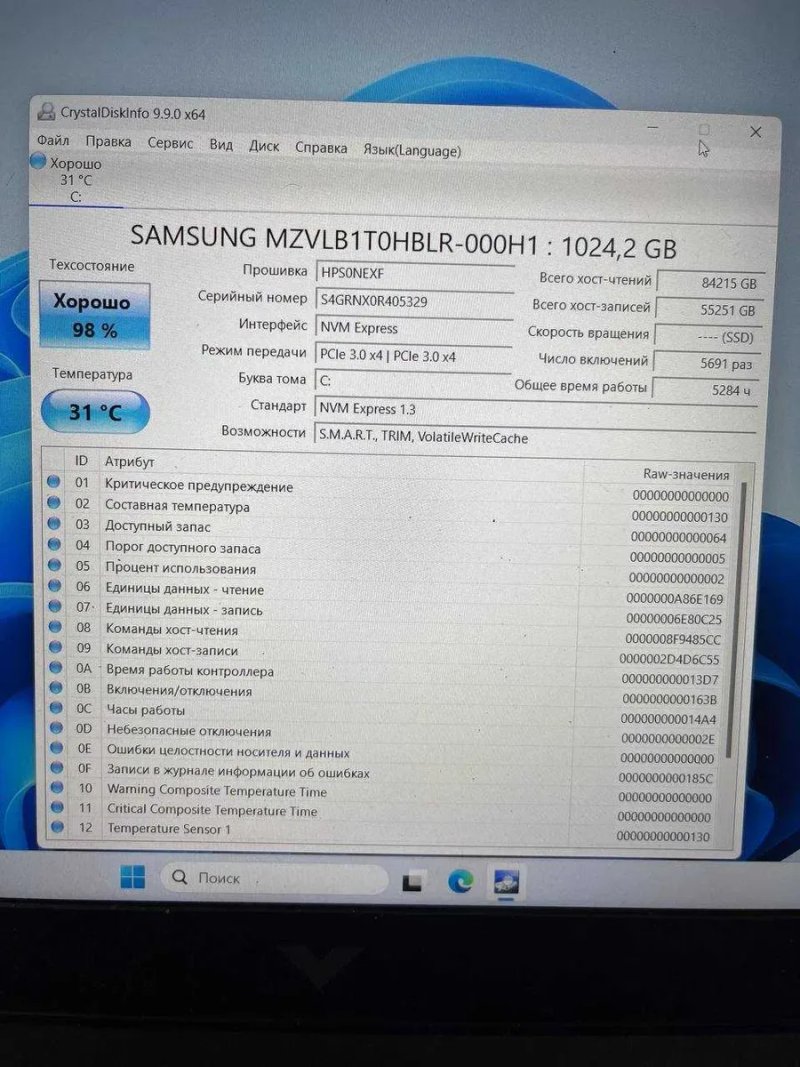Click status icon for Включения/отключения row
The height and width of the screenshot is (1067, 800).
pyautogui.click(x=56, y=687)
